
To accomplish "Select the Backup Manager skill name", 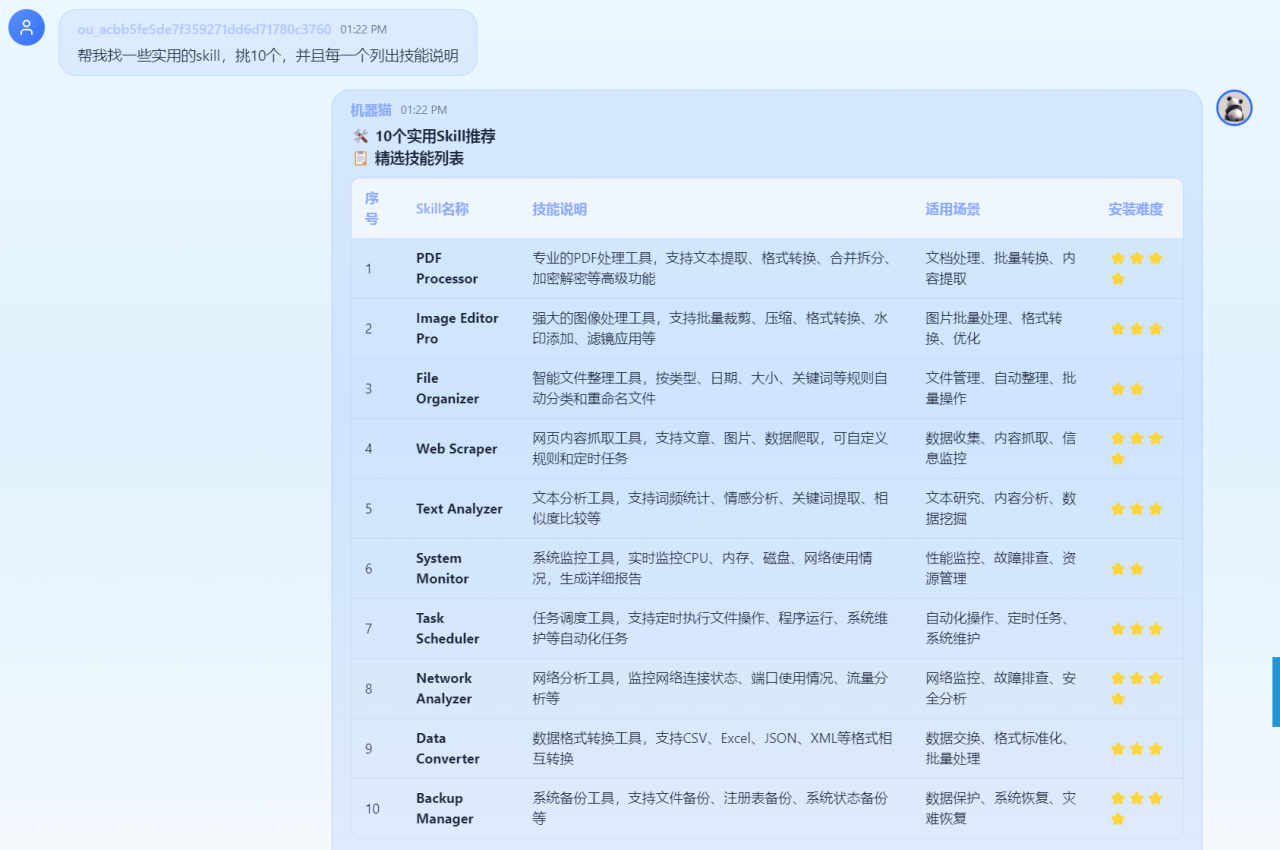I will point(444,808).
